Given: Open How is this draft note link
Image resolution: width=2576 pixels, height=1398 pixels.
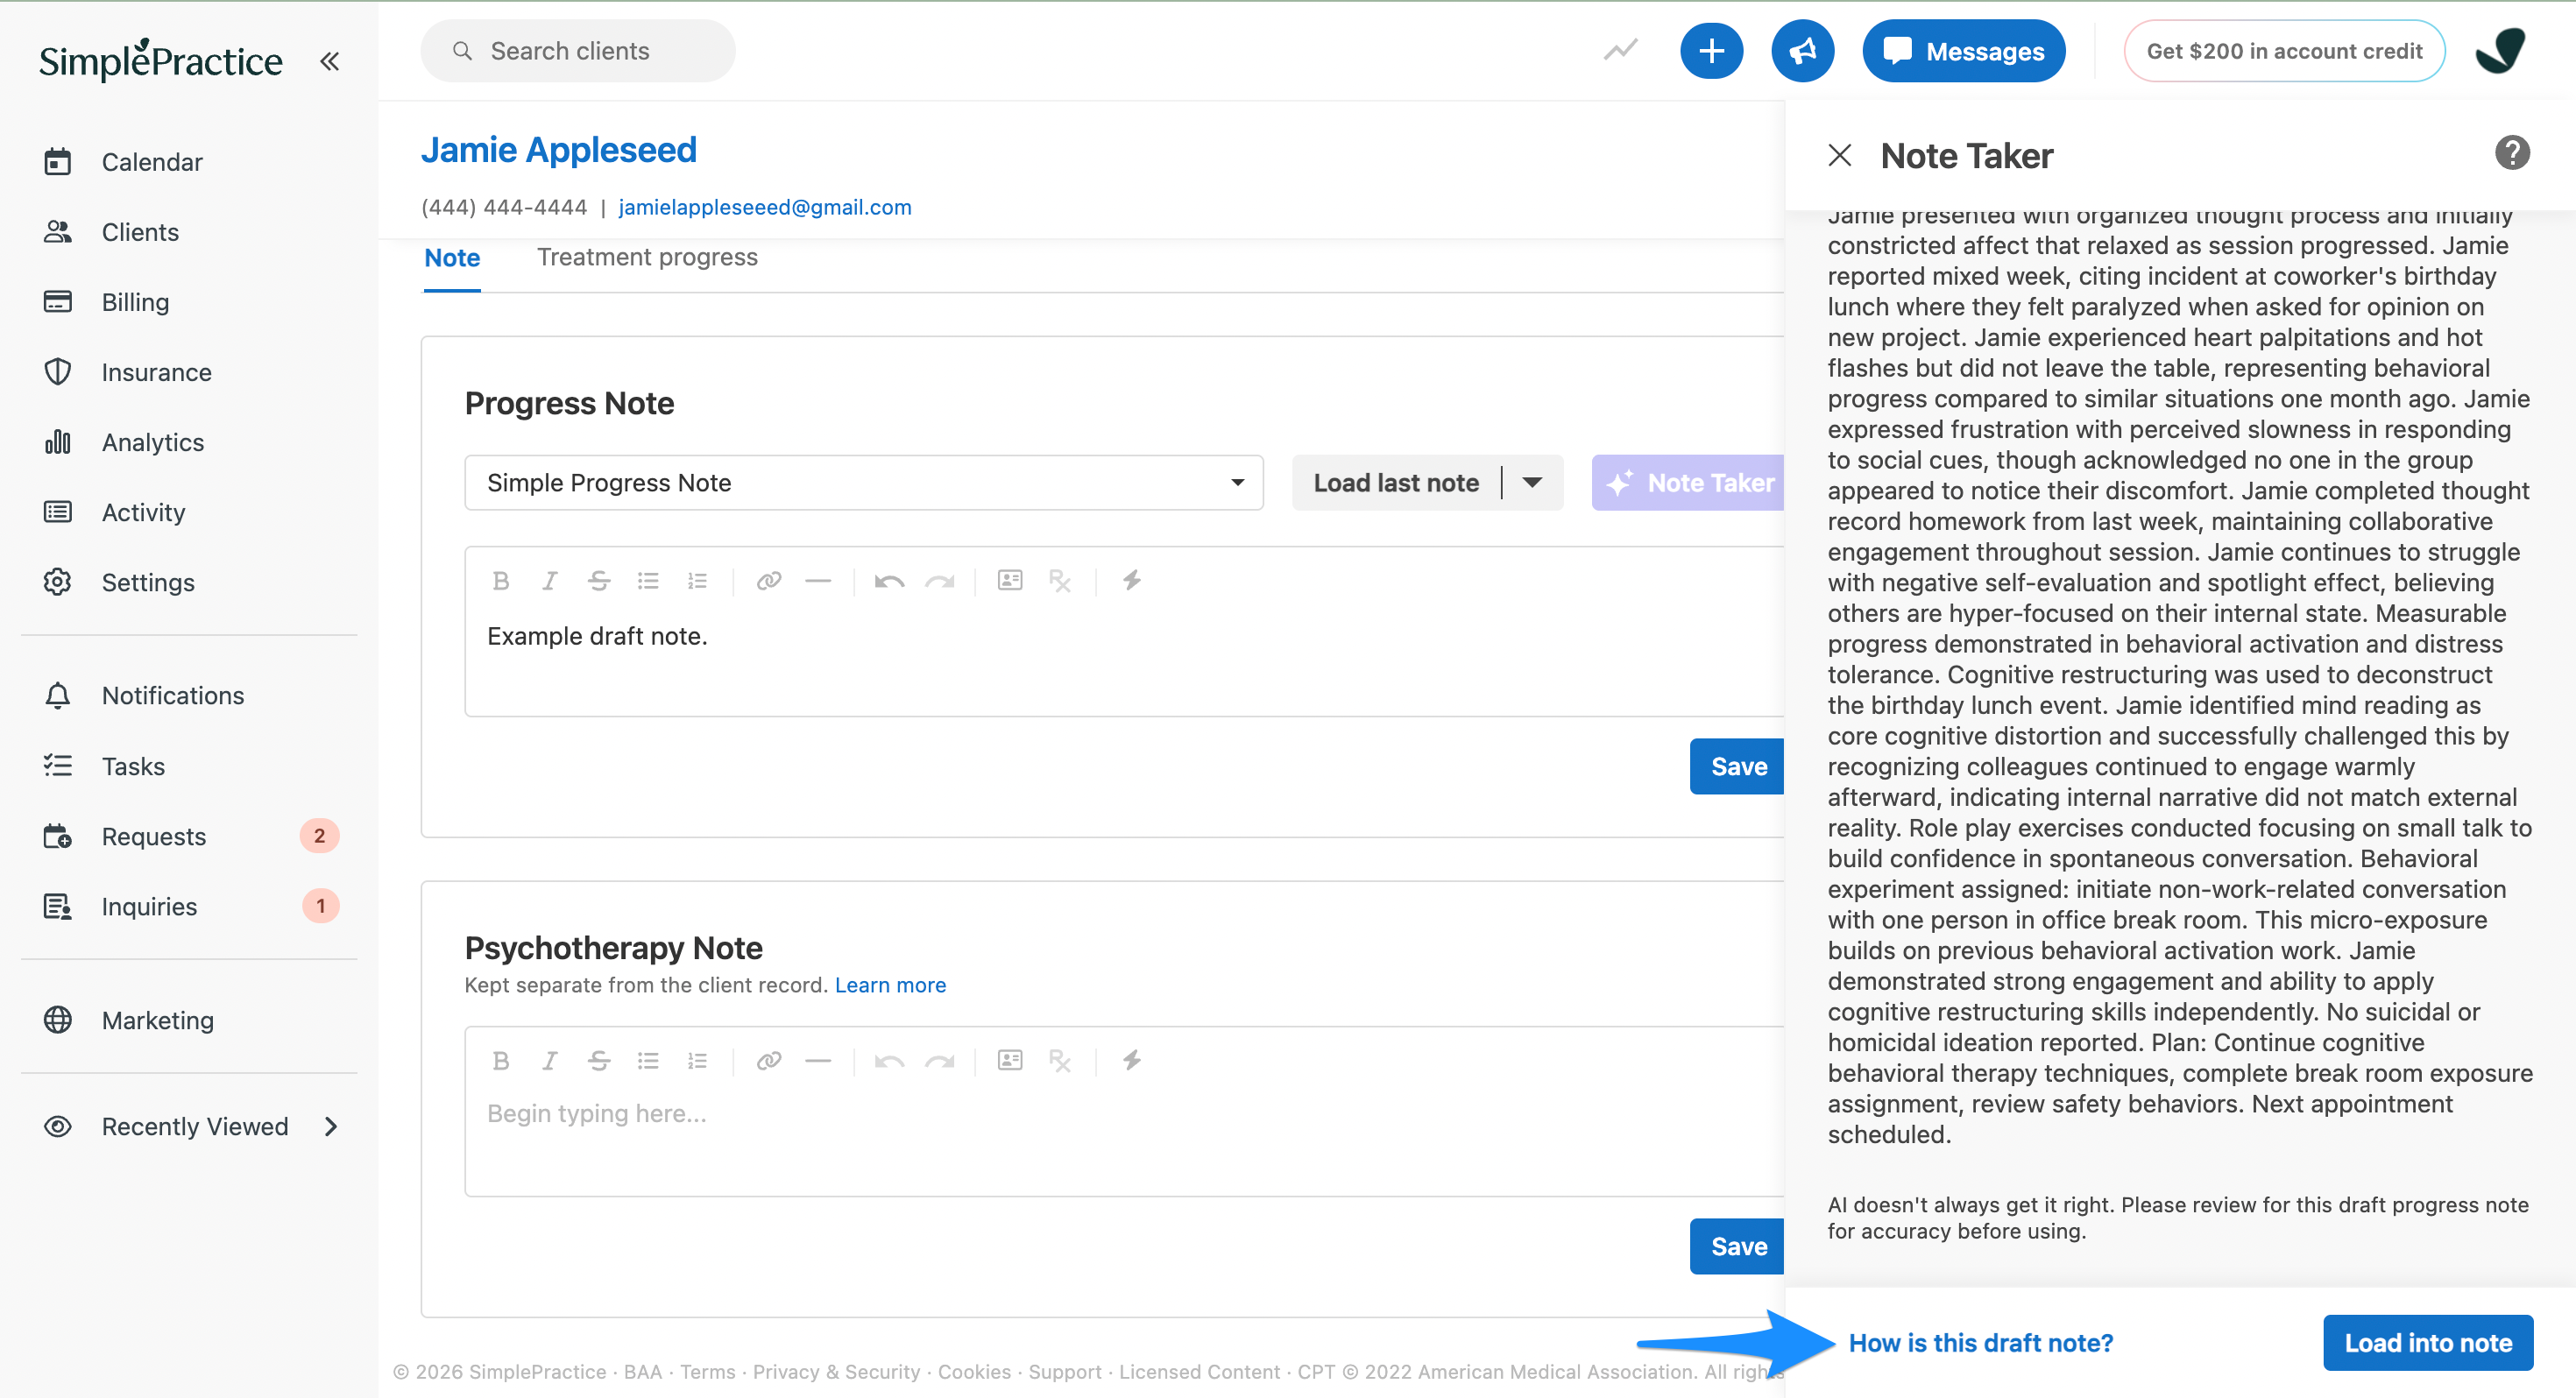Looking at the screenshot, I should (1980, 1343).
